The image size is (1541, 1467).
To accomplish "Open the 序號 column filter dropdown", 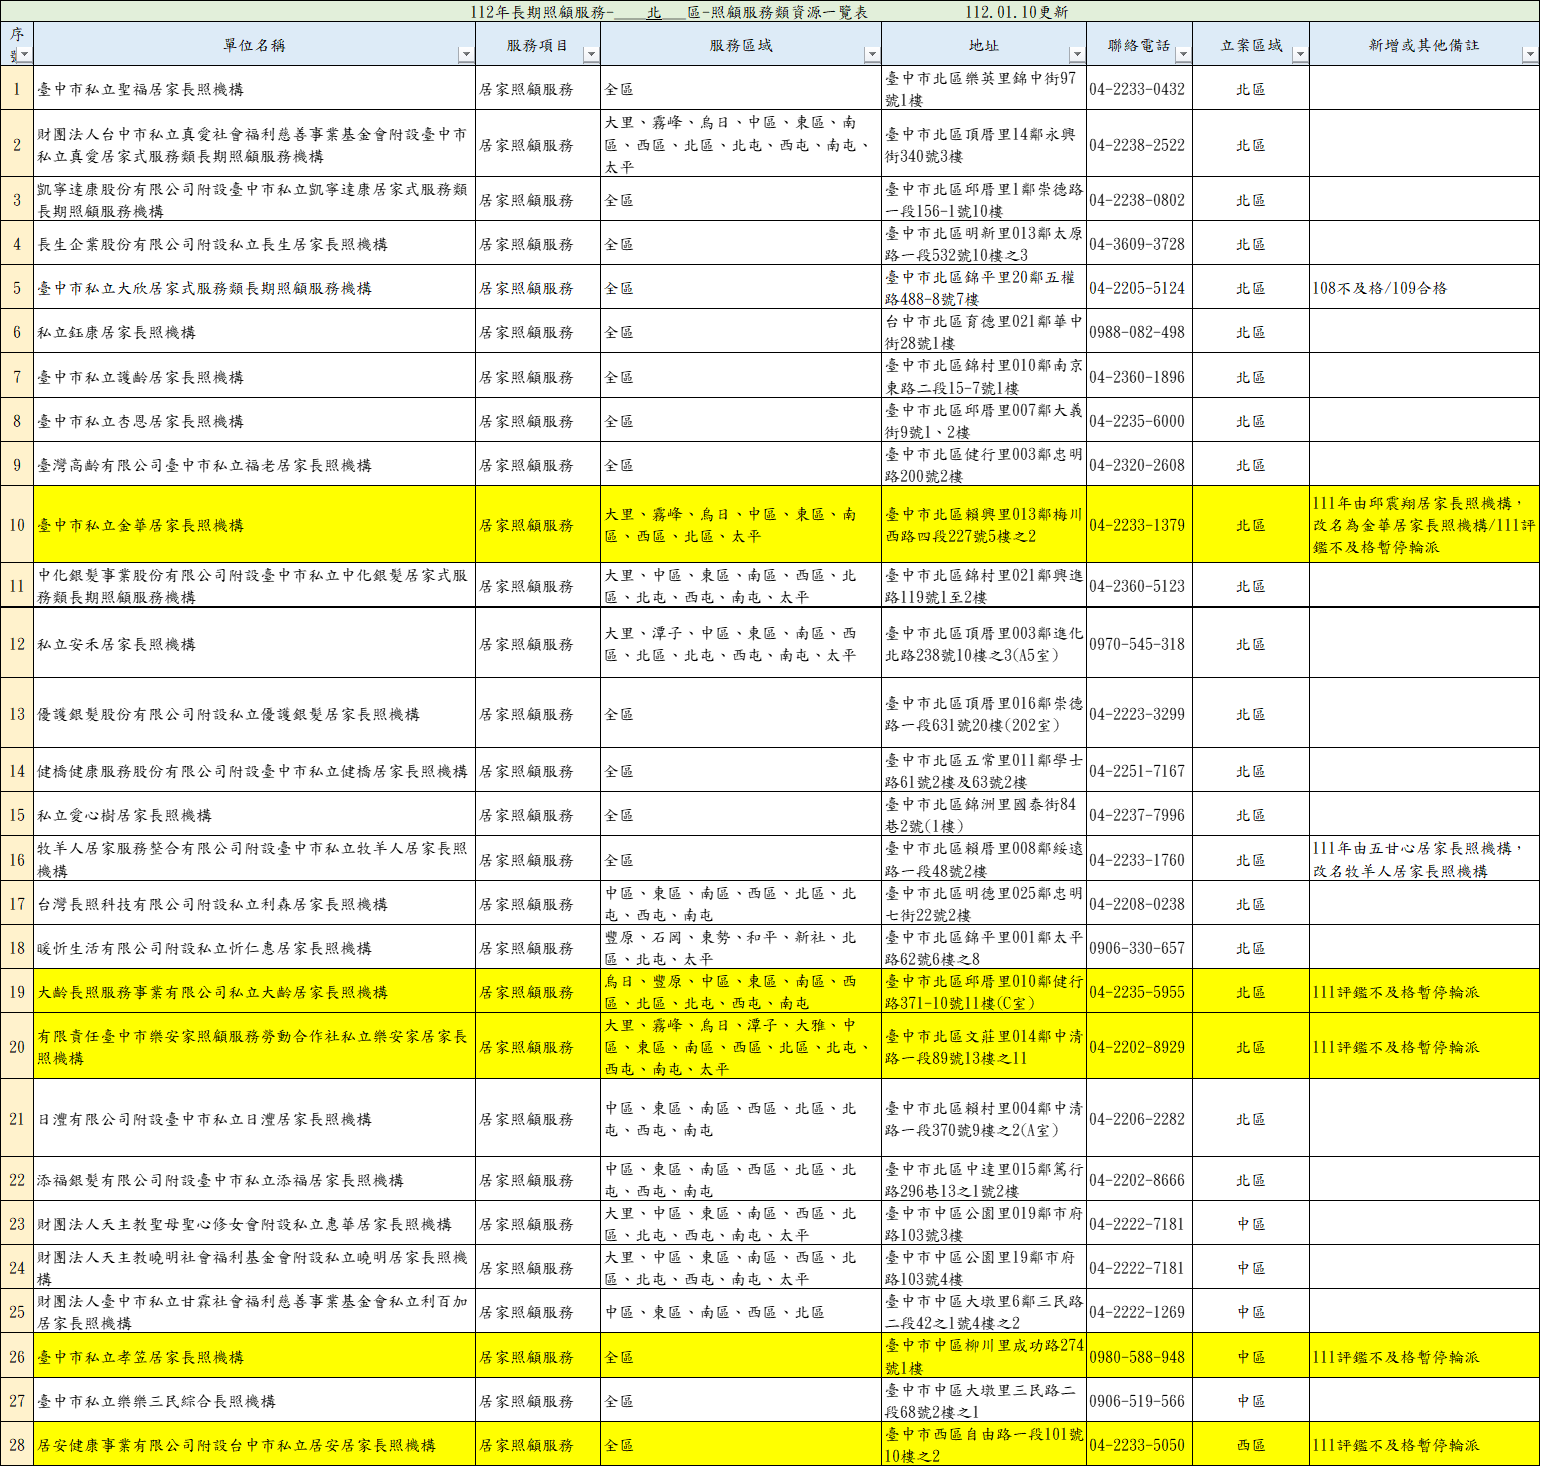I will tap(24, 54).
